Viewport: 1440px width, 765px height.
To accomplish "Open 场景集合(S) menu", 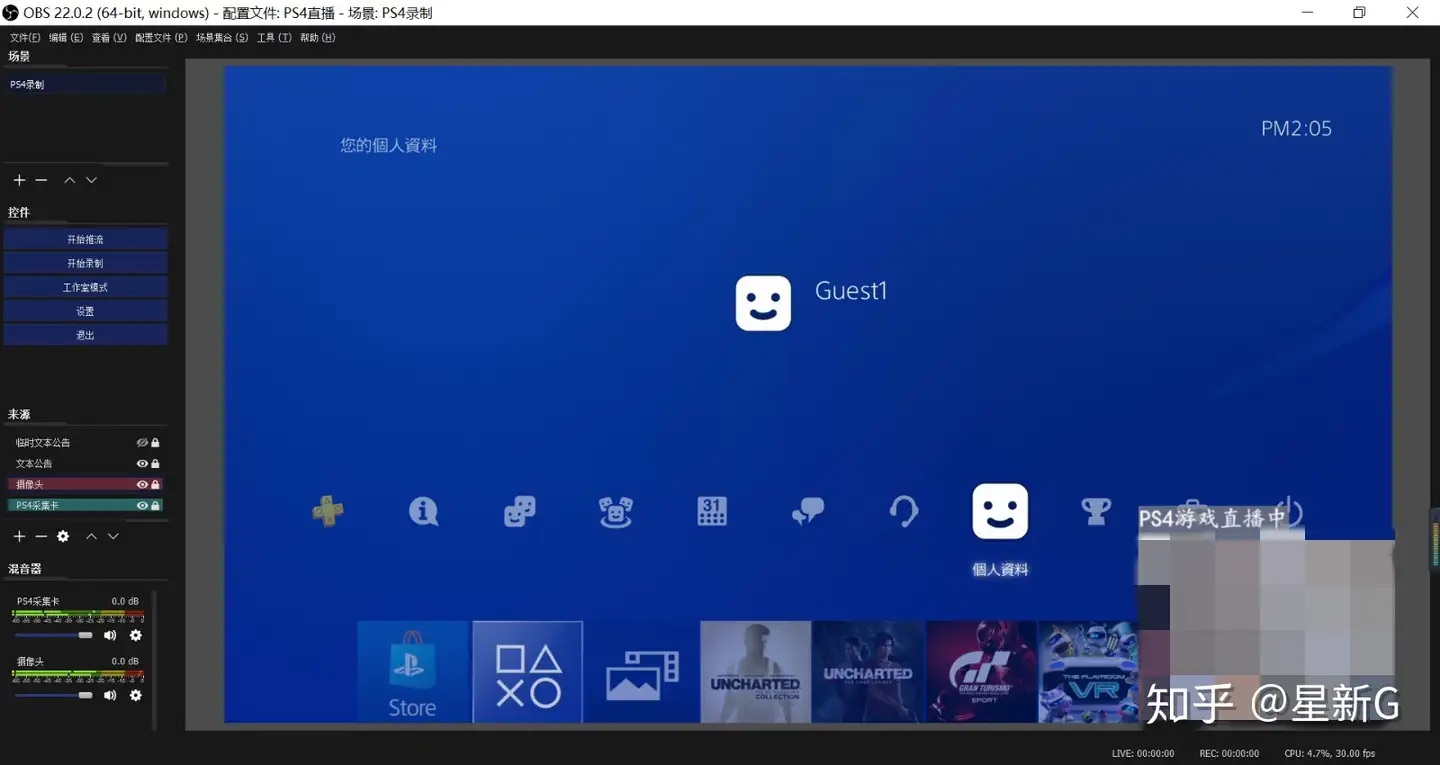I will (222, 37).
